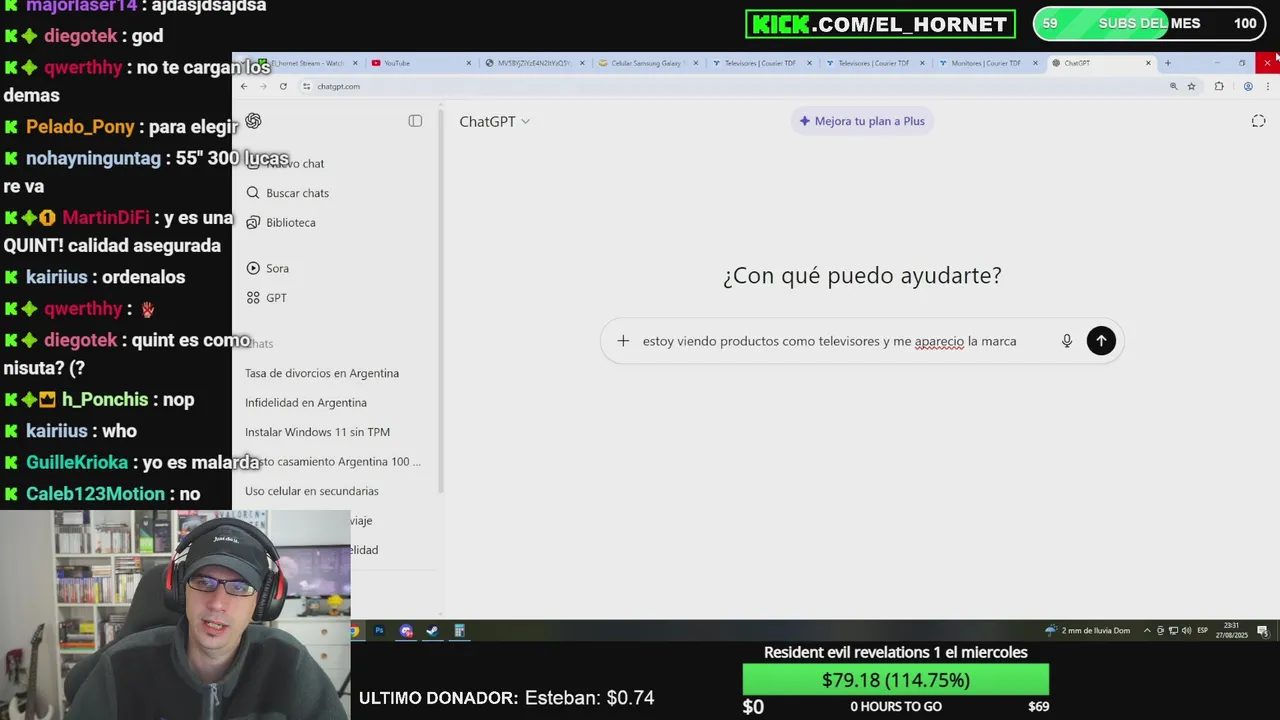Open a new browser tab with plus
This screenshot has width=1280, height=720.
click(1167, 63)
